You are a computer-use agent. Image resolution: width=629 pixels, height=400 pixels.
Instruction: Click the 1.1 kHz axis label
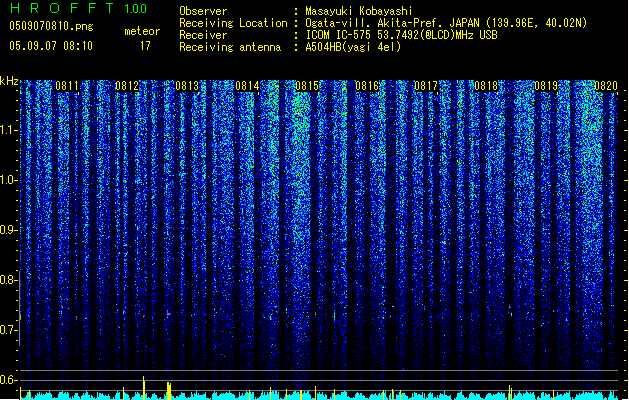[8, 130]
